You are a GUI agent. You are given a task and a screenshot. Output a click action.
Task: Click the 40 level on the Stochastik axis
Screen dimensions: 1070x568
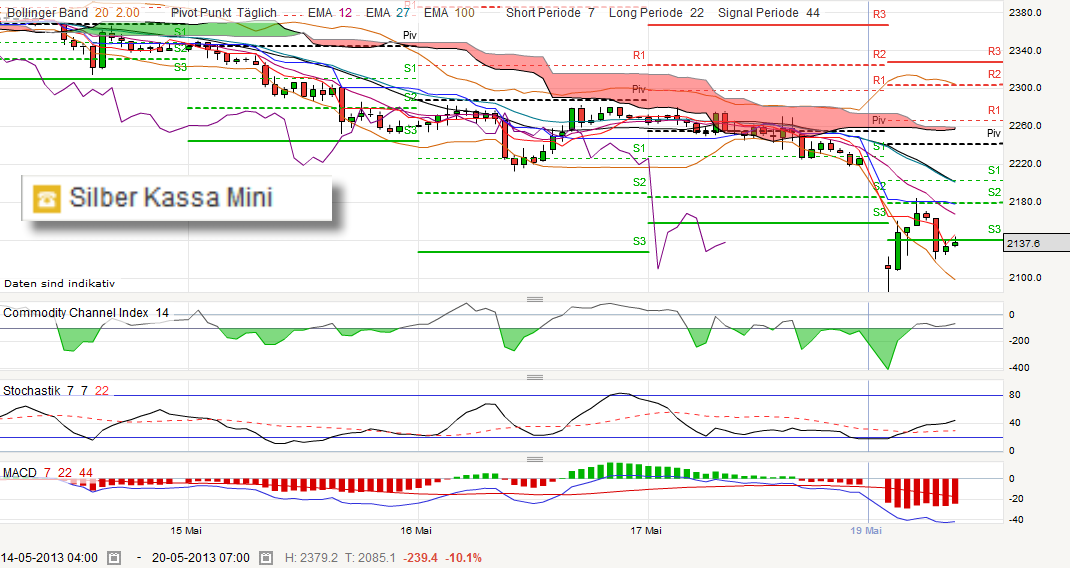1015,423
